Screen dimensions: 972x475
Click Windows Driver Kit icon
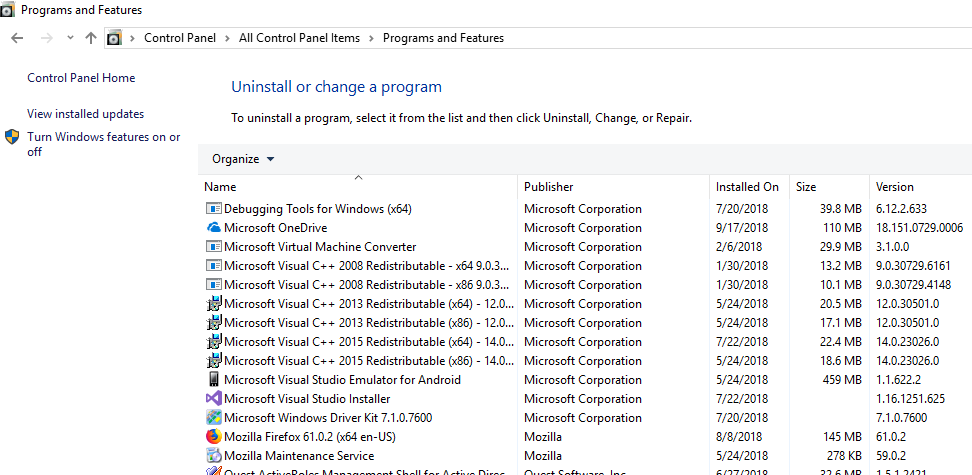[213, 417]
